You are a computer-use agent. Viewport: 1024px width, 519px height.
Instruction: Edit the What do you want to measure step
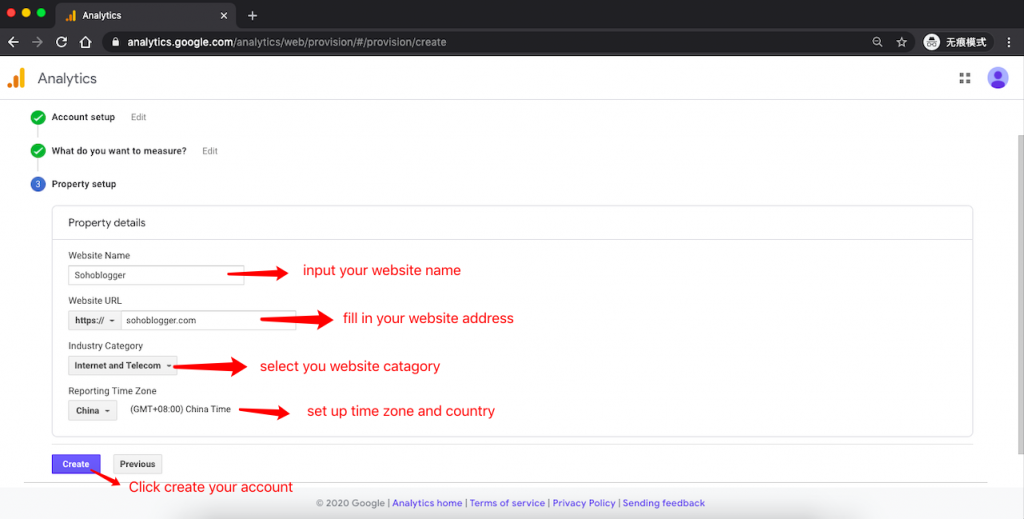tap(210, 151)
